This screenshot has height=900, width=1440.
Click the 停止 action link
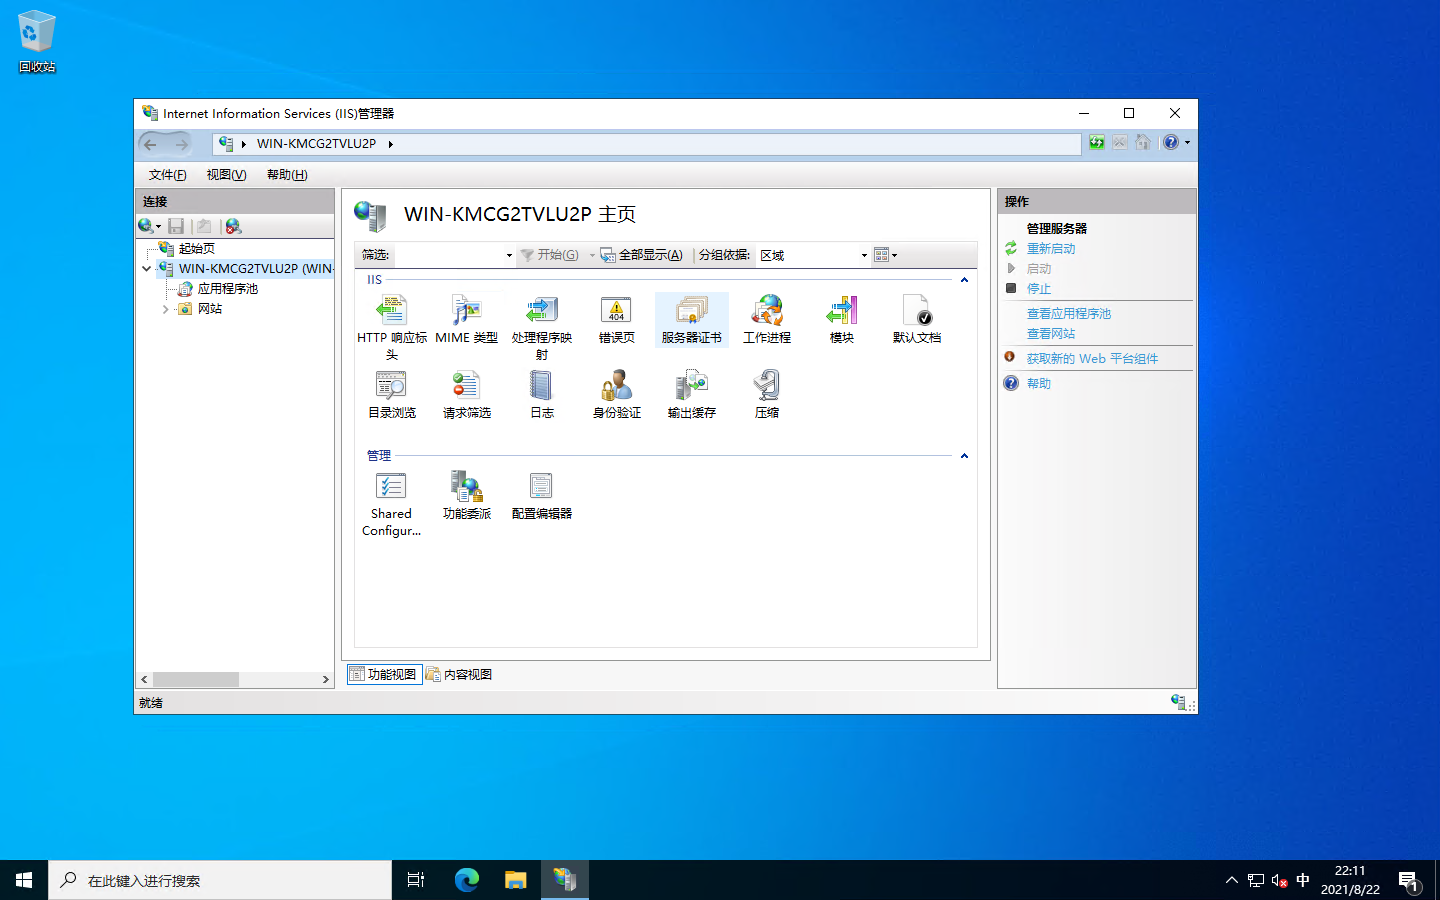pos(1039,289)
